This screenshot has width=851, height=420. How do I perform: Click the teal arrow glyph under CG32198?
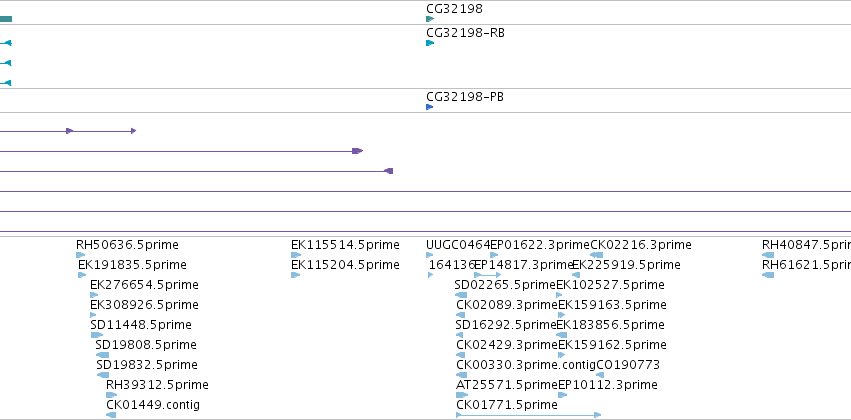point(430,19)
